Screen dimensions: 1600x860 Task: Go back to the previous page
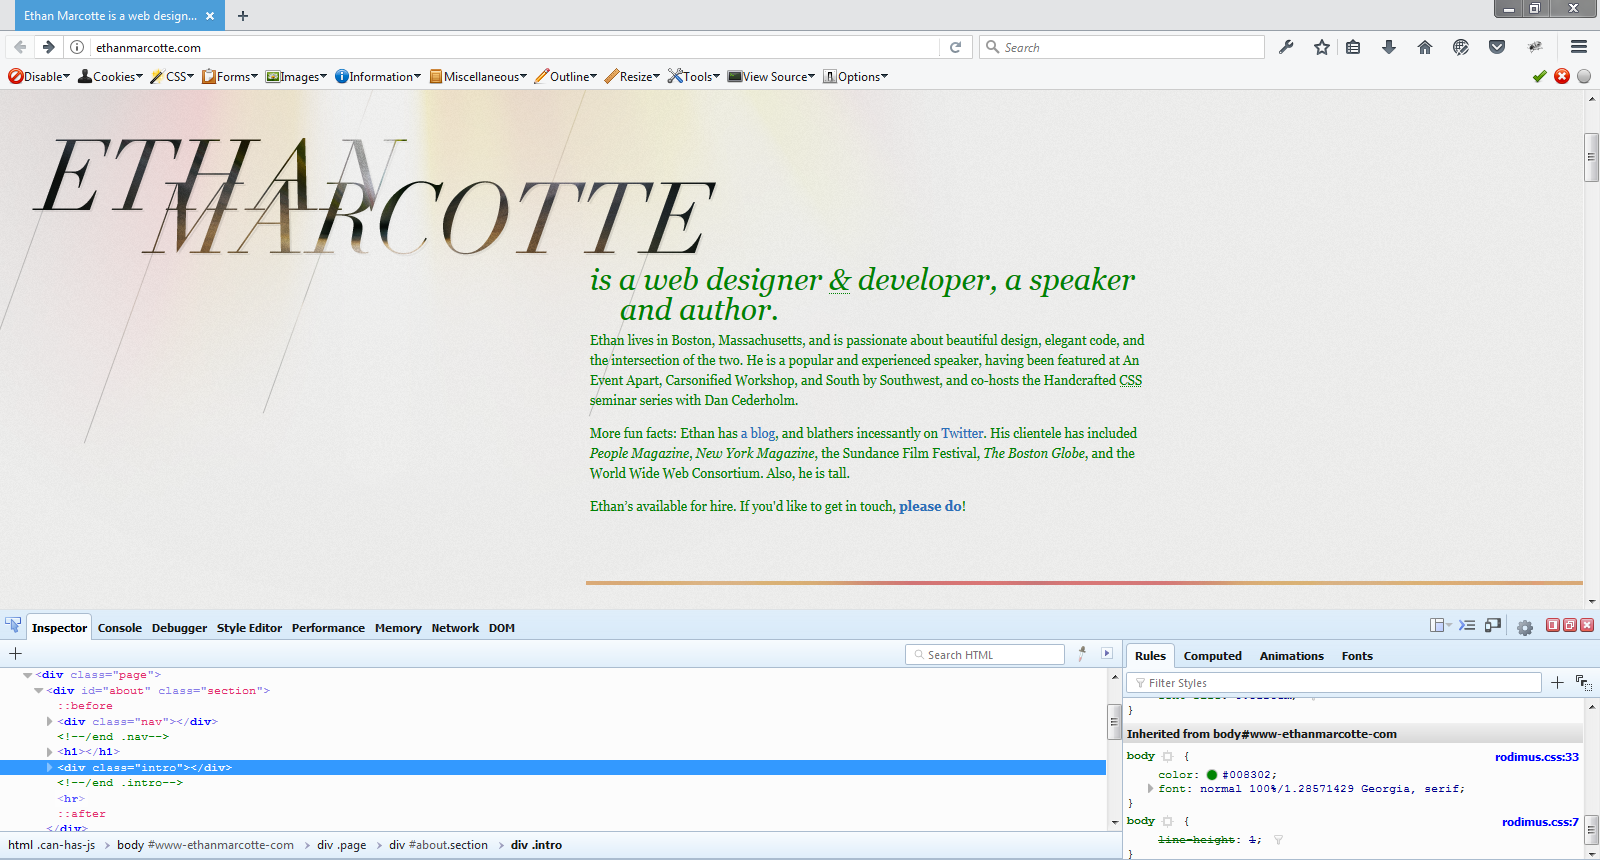pyautogui.click(x=20, y=47)
